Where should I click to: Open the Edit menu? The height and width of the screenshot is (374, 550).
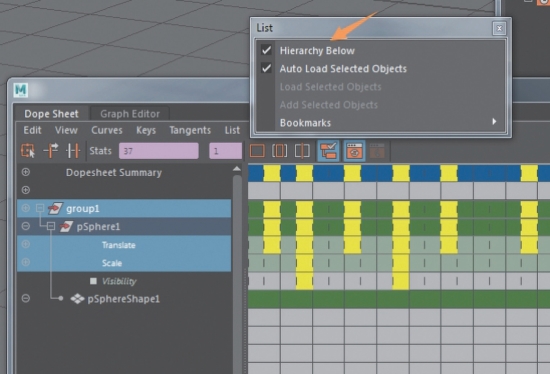[32, 130]
